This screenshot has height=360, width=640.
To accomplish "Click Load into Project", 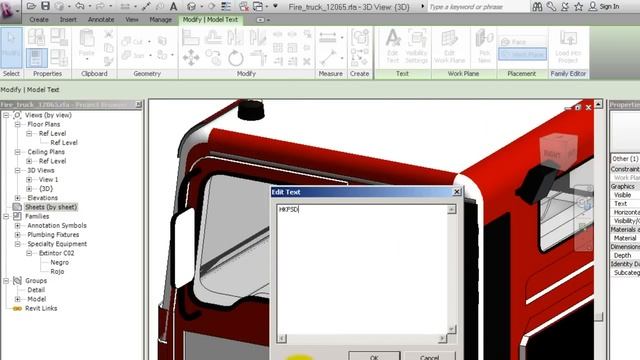I will coord(568,47).
